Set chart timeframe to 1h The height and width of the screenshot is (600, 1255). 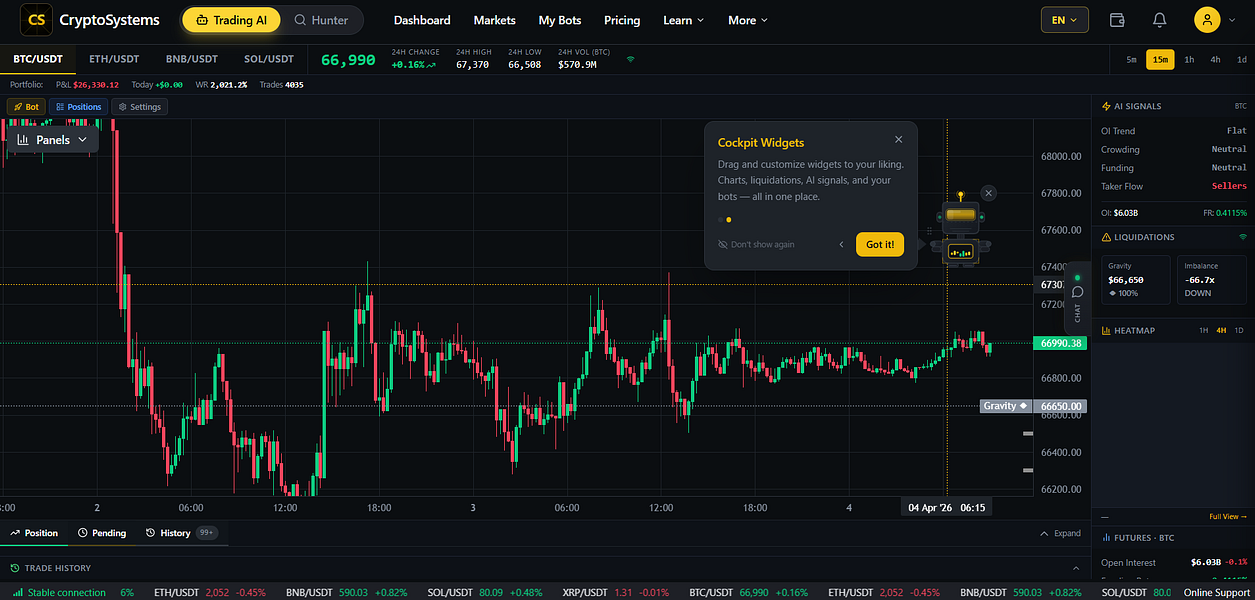(1189, 59)
